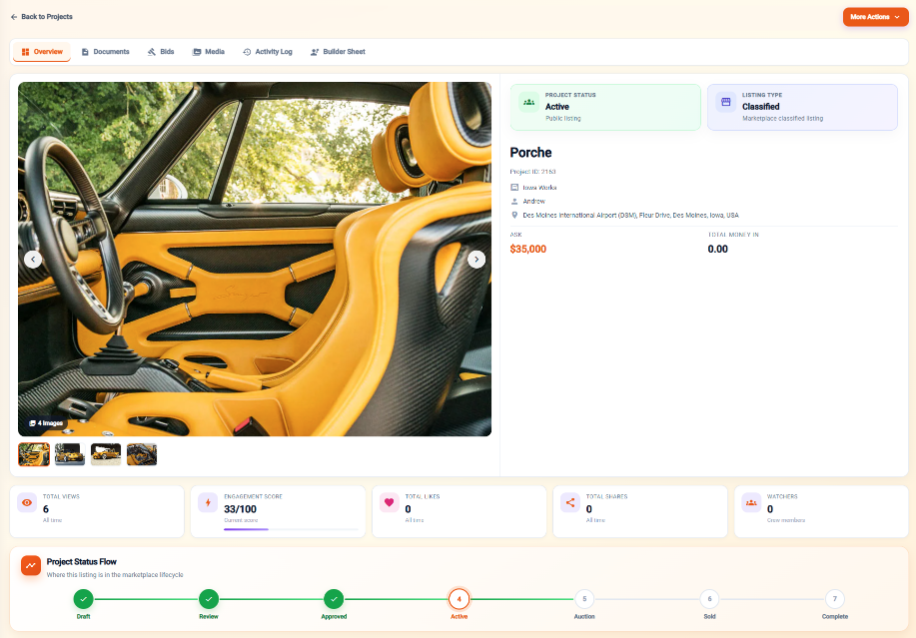This screenshot has height=638, width=916.
Task: Show the previous gallery image
Action: (33, 259)
